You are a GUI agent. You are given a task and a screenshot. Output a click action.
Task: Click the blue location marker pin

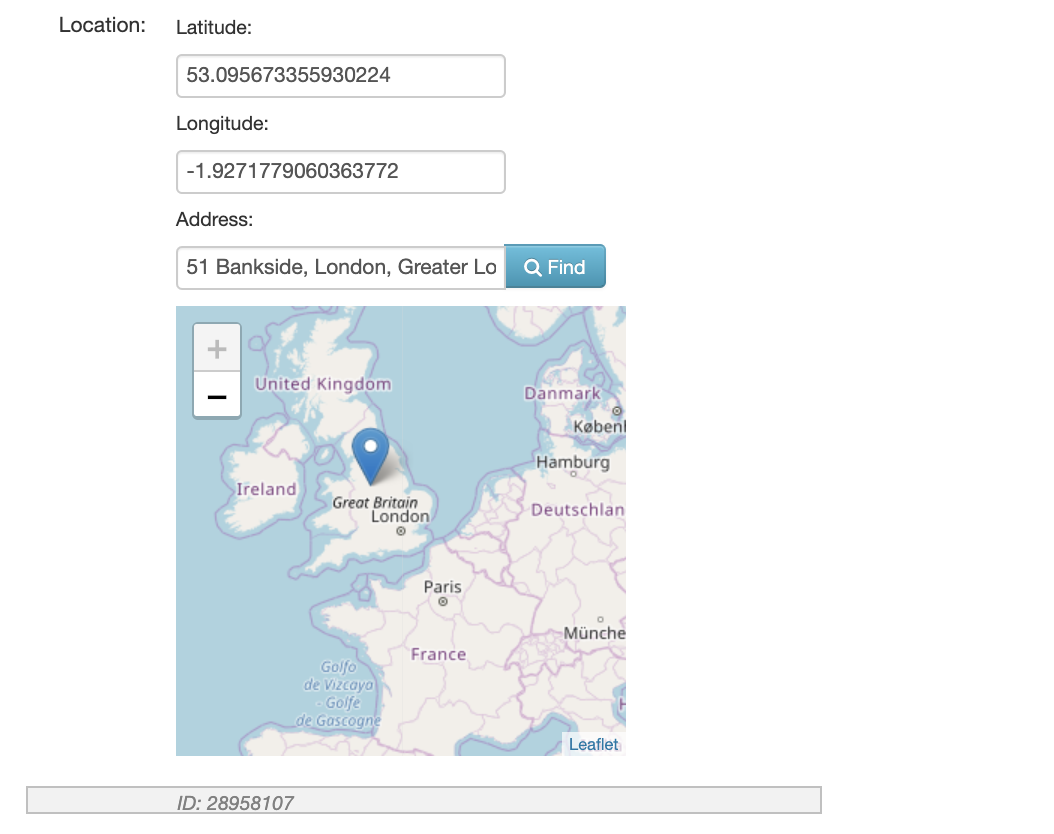point(370,456)
